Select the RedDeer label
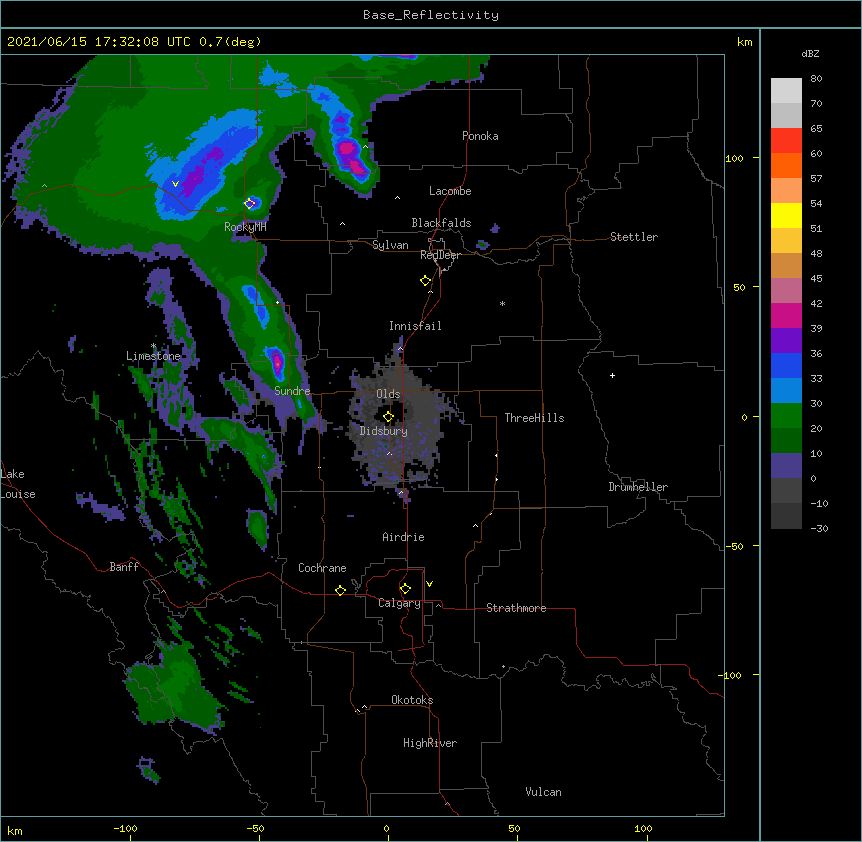The image size is (862, 842). click(440, 255)
